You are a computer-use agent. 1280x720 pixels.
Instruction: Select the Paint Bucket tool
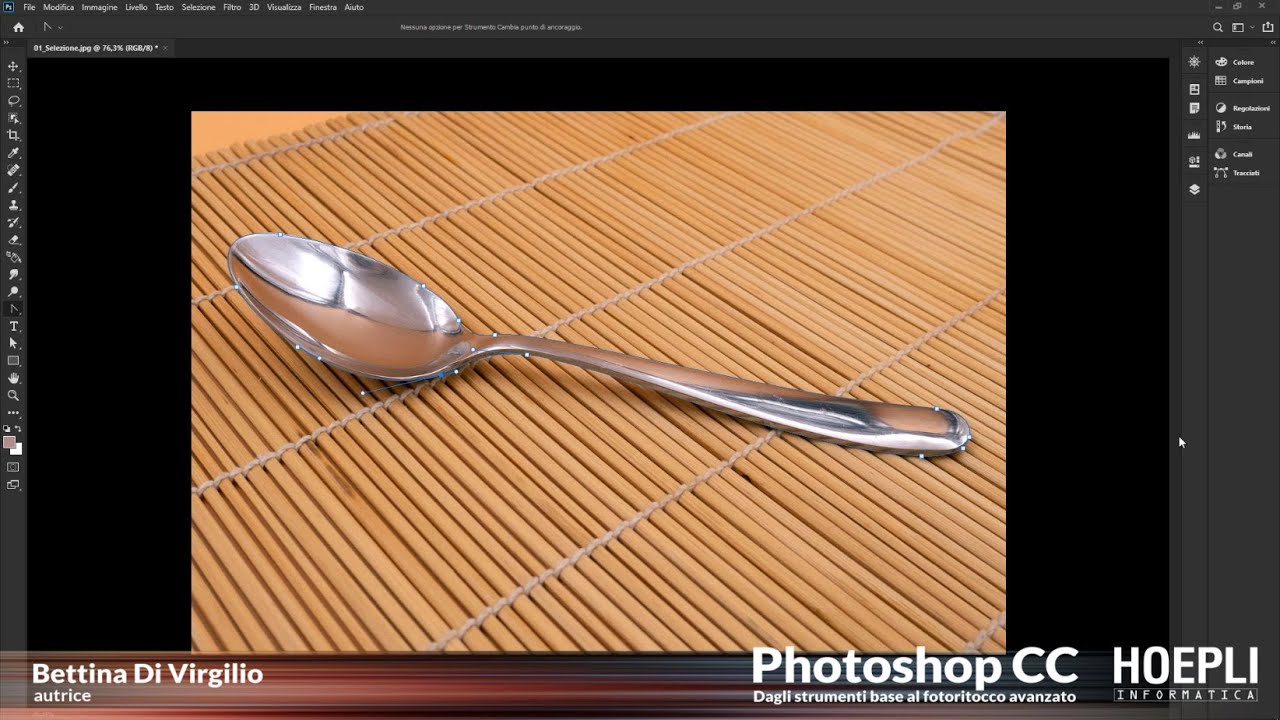(13, 257)
